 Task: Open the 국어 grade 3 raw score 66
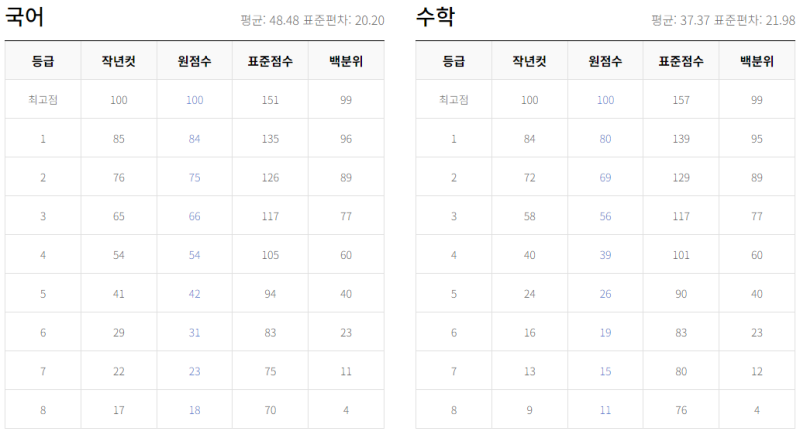[x=194, y=216]
